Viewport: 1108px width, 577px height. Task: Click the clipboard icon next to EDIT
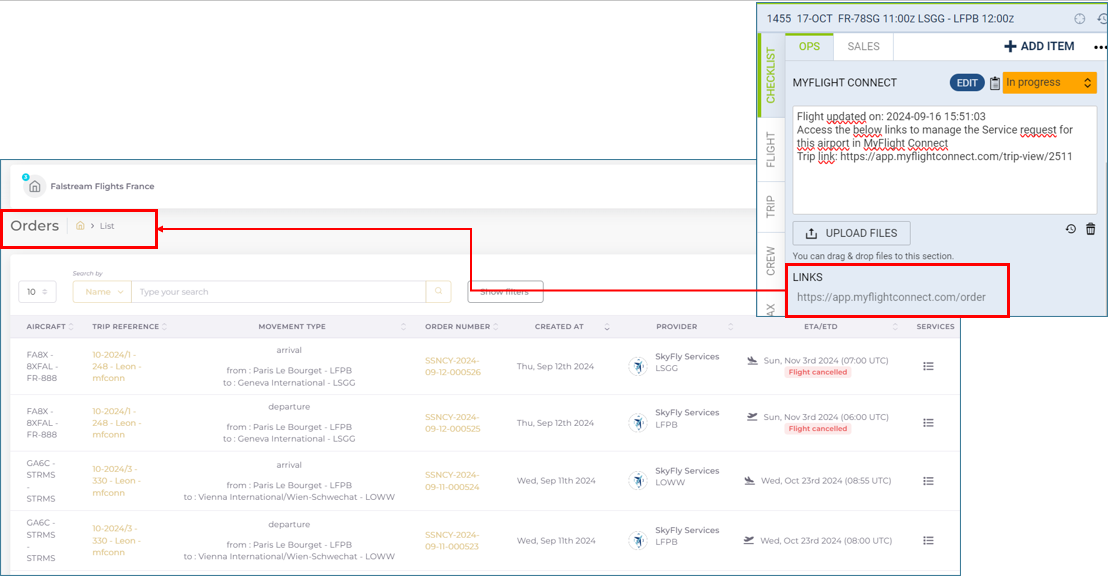pos(994,83)
